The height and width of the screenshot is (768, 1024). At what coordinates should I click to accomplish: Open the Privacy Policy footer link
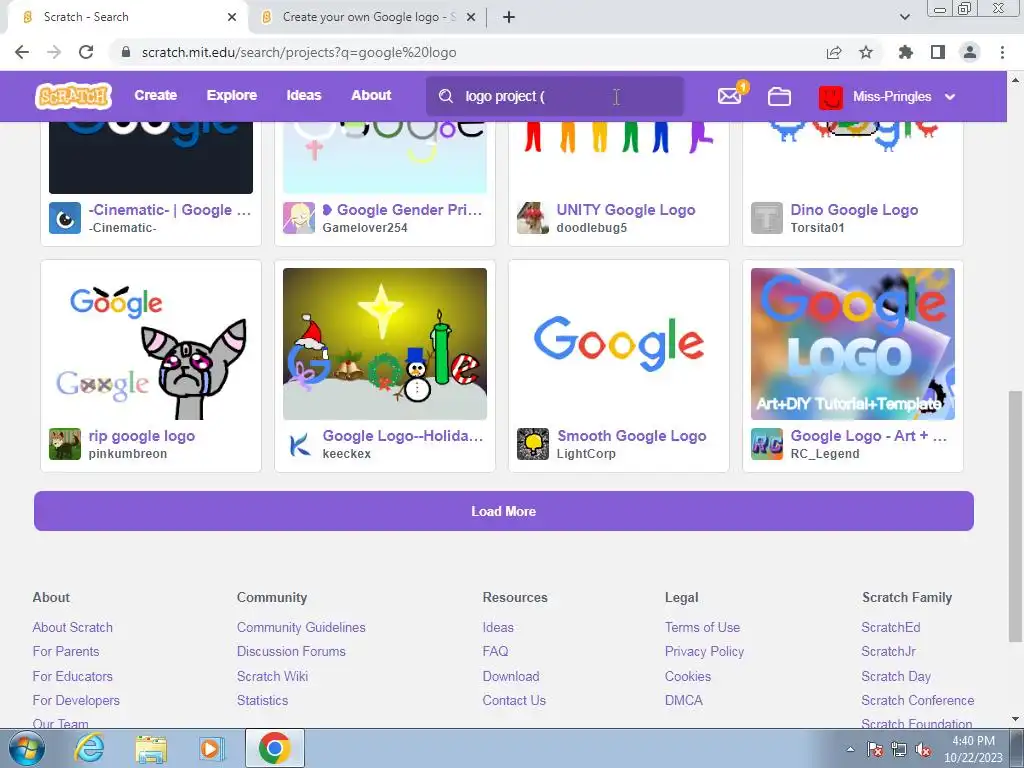point(704,651)
